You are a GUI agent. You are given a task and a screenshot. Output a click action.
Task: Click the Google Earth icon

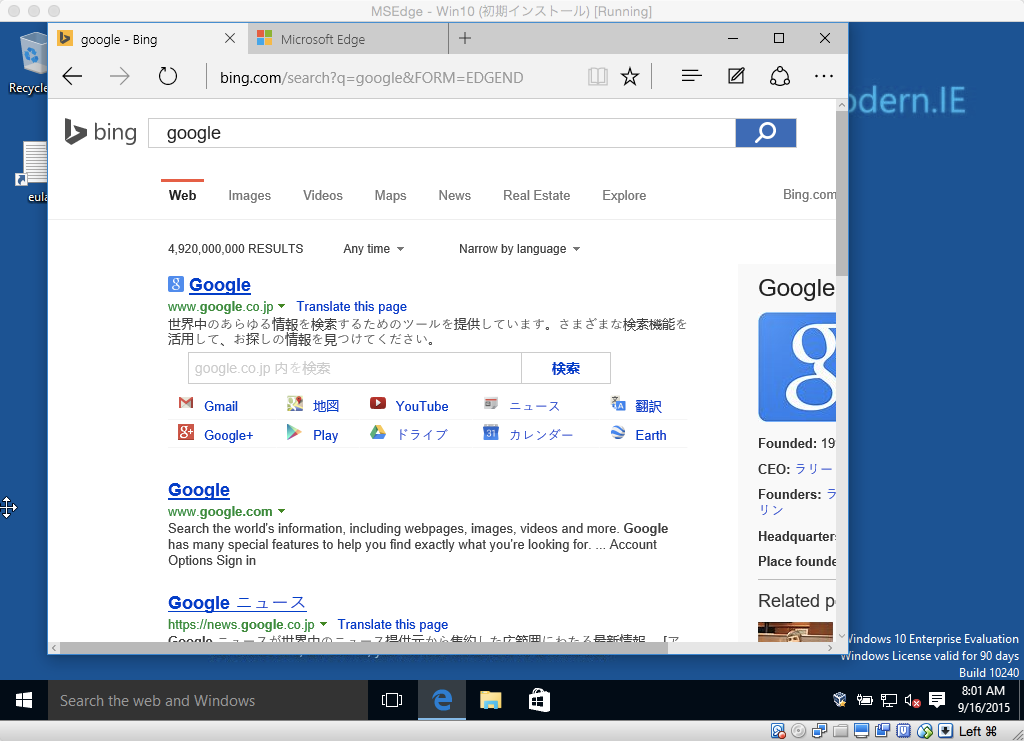618,432
